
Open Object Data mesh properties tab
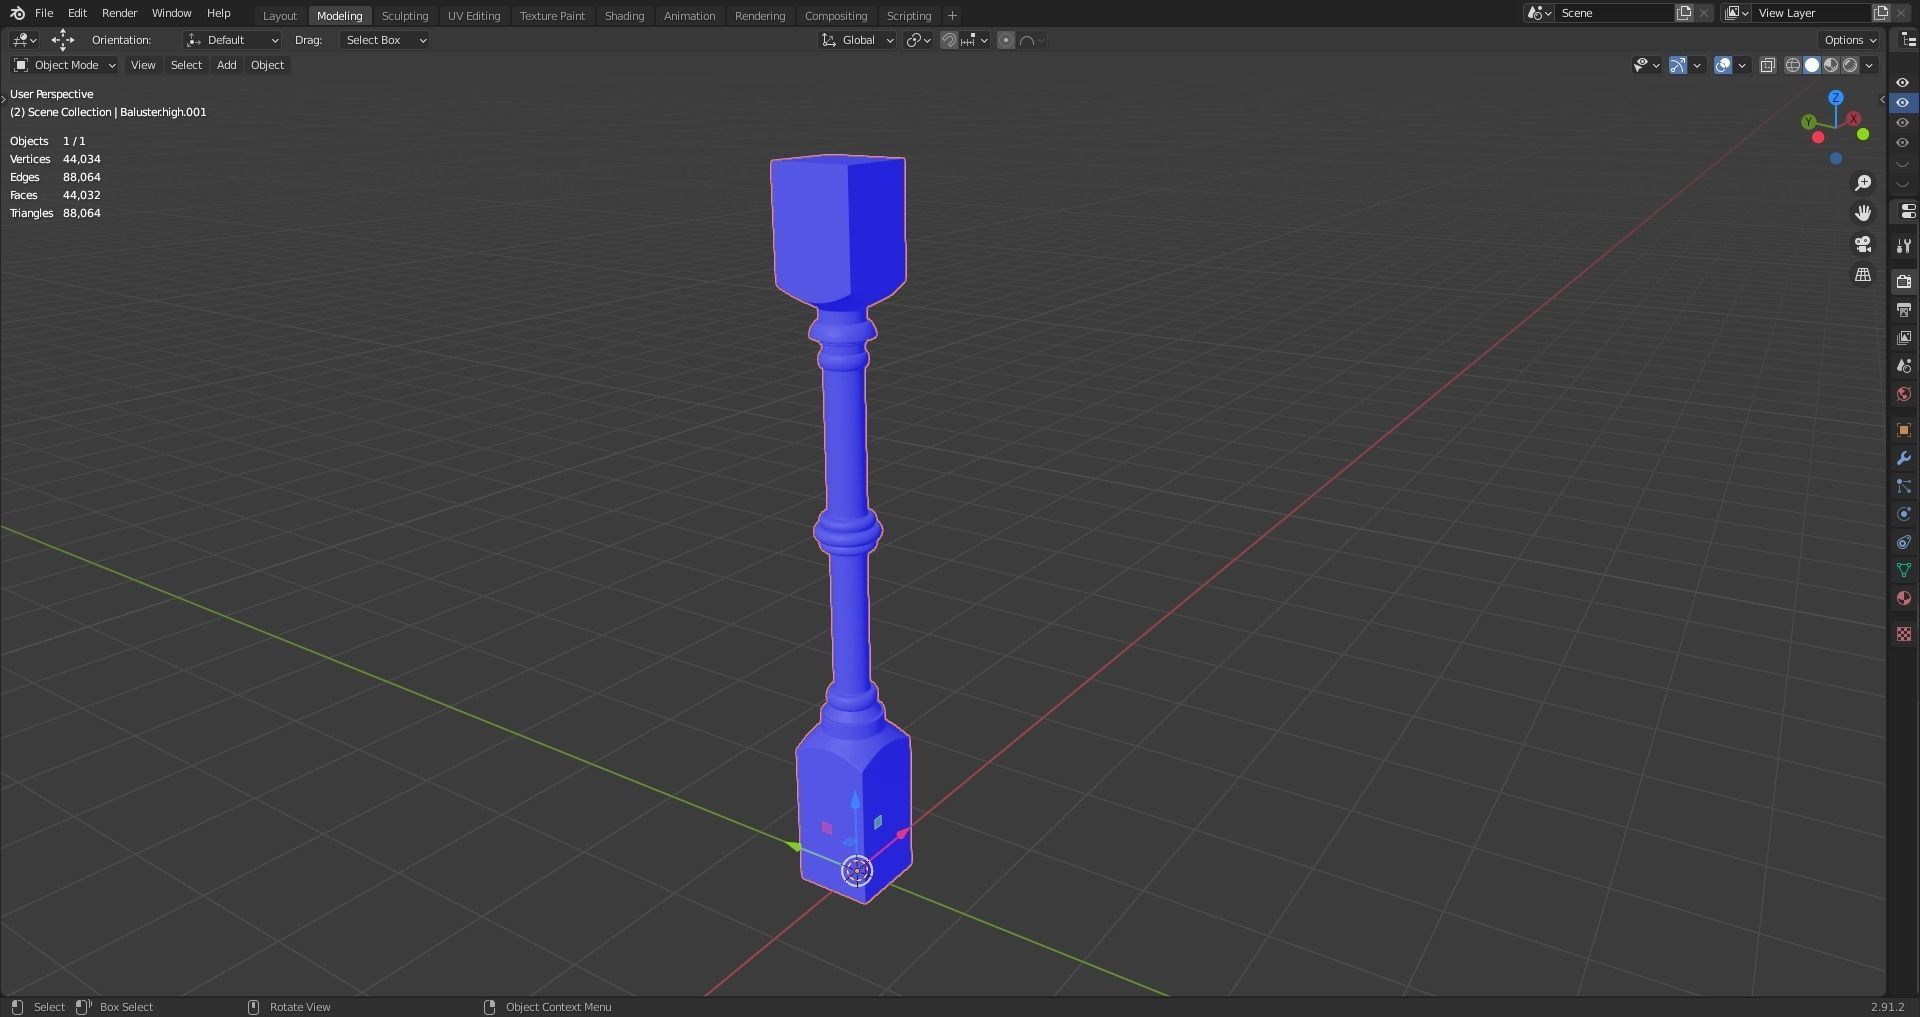[x=1904, y=570]
